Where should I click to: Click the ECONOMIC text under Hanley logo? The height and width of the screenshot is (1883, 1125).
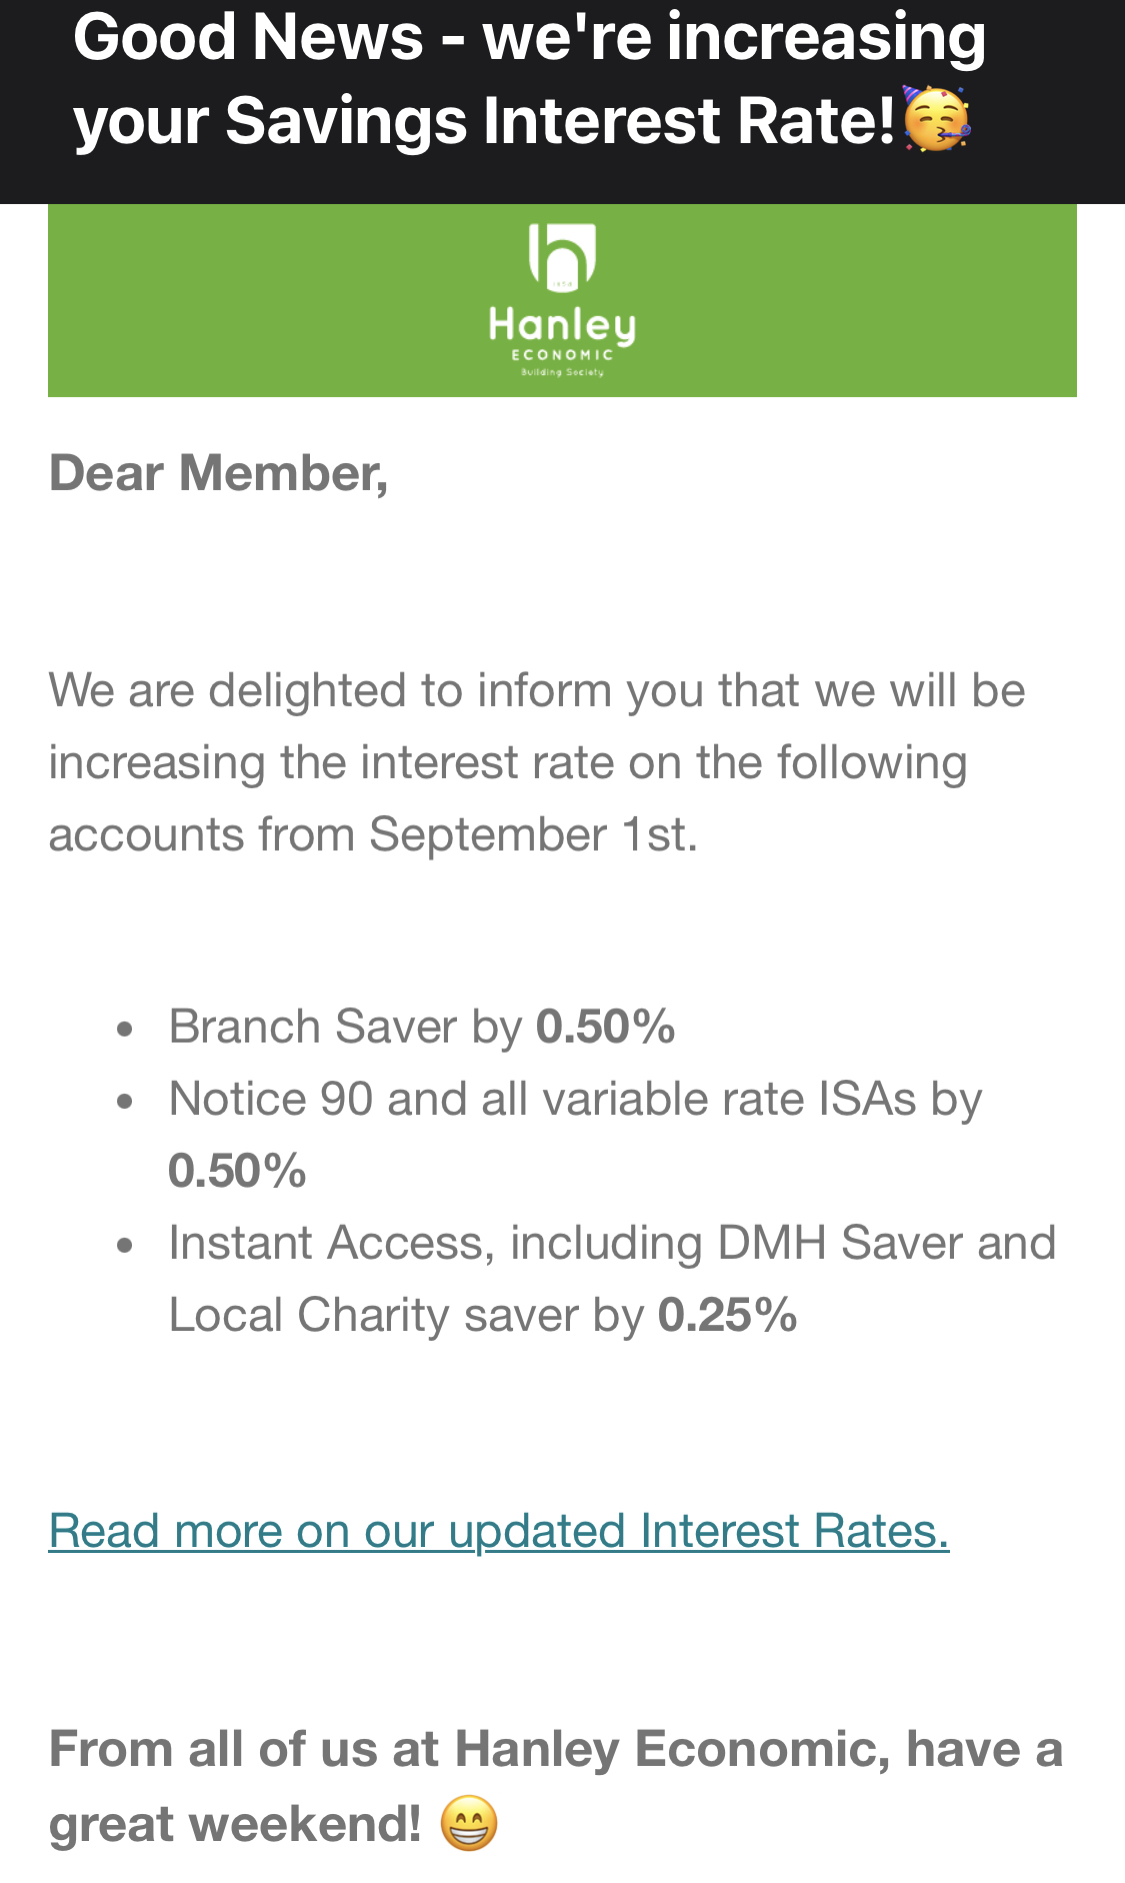click(562, 355)
